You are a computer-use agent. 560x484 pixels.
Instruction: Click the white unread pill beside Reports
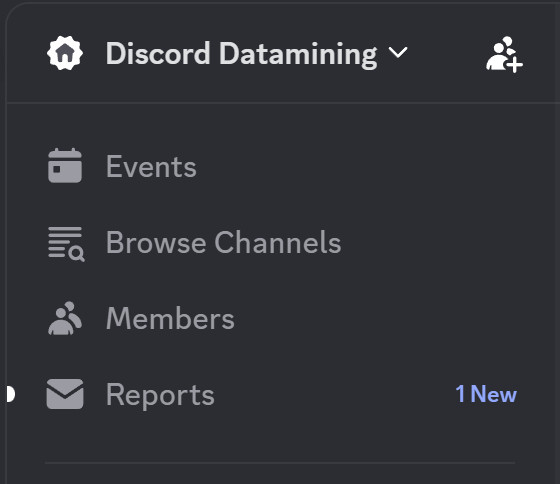tap(11, 394)
